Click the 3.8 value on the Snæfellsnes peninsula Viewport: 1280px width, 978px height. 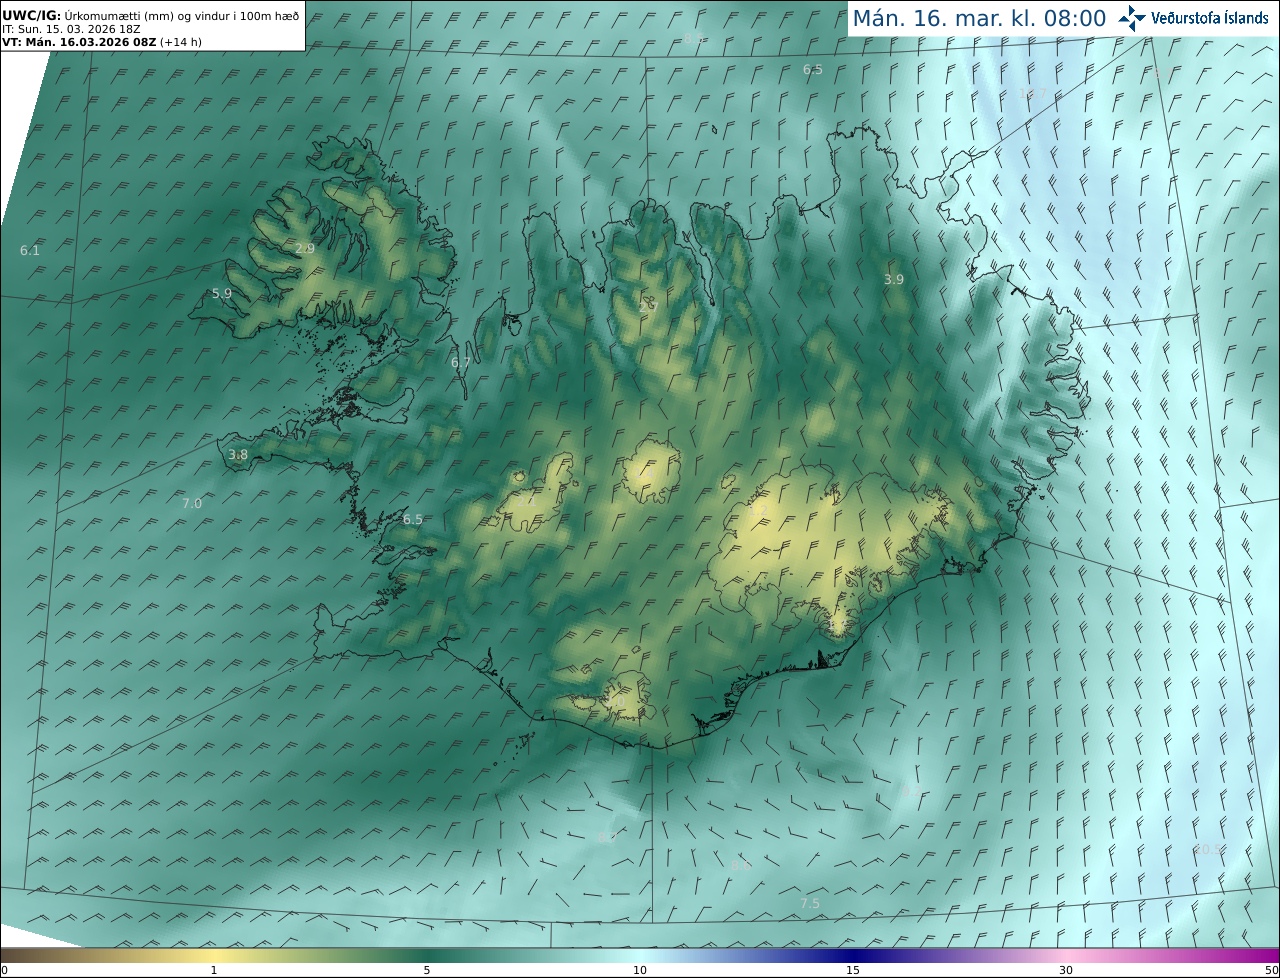238,454
